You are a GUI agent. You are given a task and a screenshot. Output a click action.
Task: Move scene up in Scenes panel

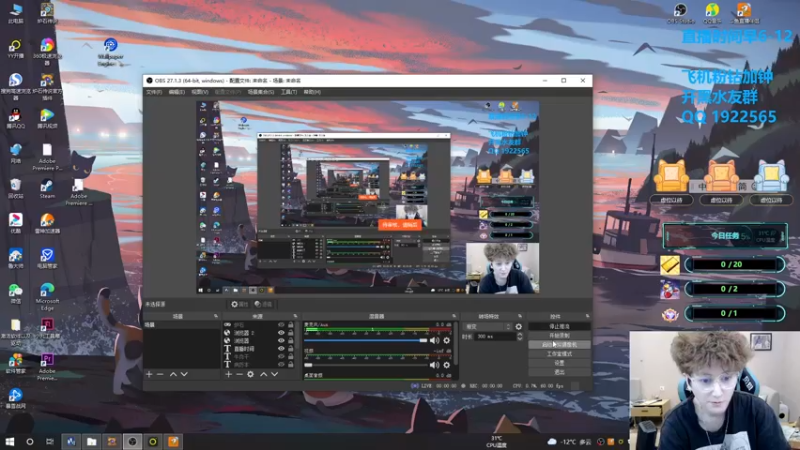[173, 374]
